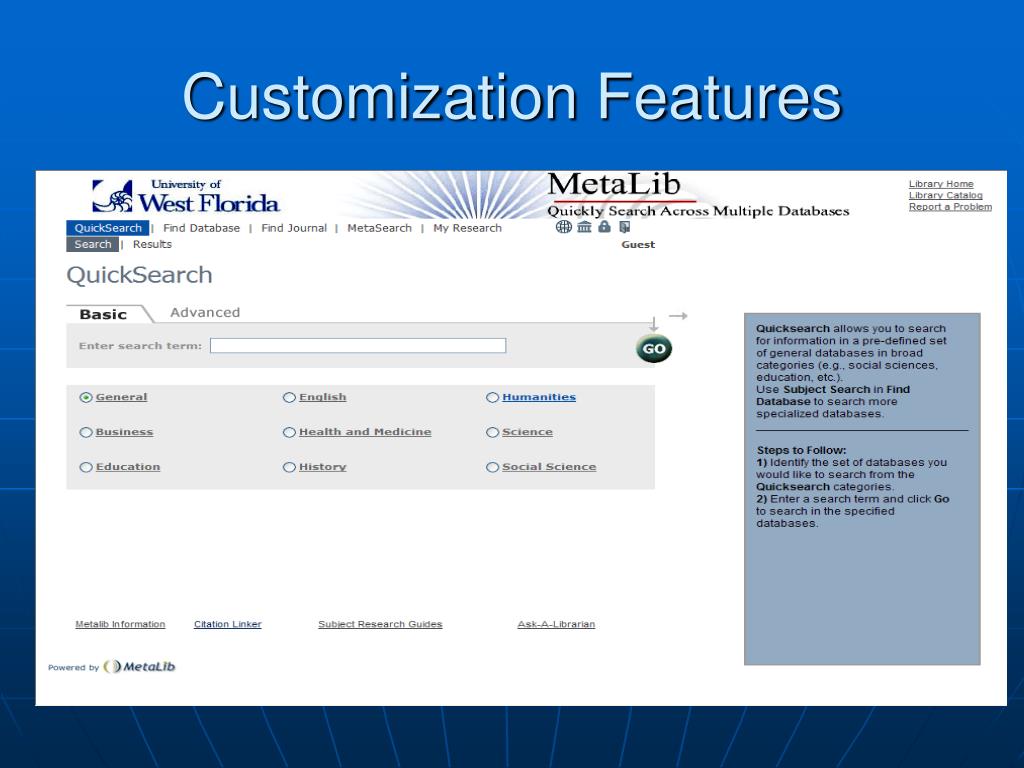This screenshot has width=1024, height=768.
Task: Switch to the Results sub-tab
Action: coord(152,244)
